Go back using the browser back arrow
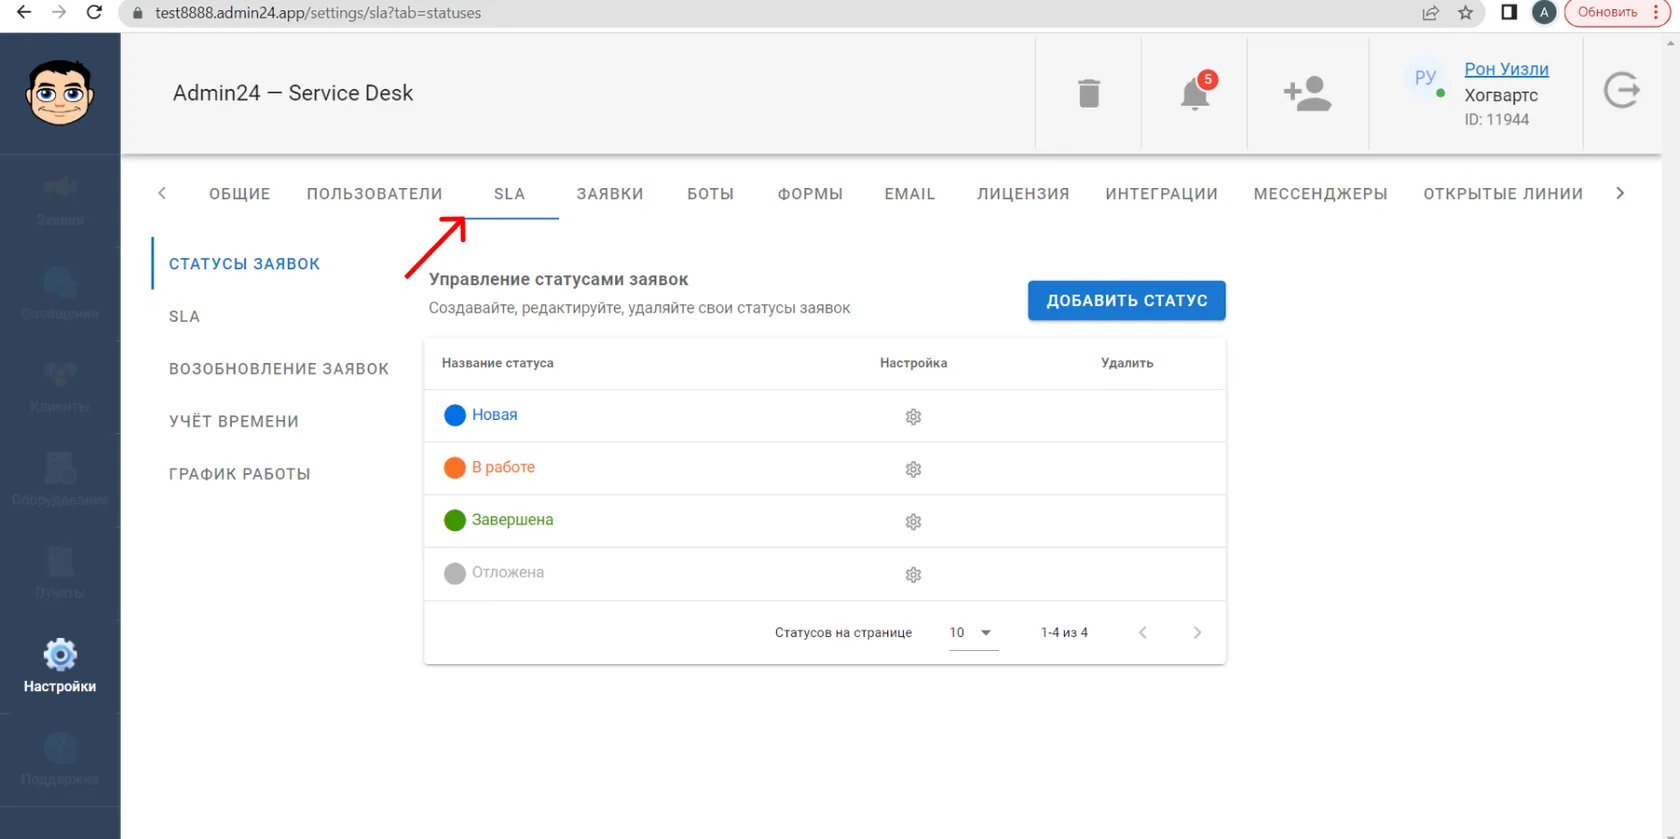The width and height of the screenshot is (1680, 839). (24, 12)
